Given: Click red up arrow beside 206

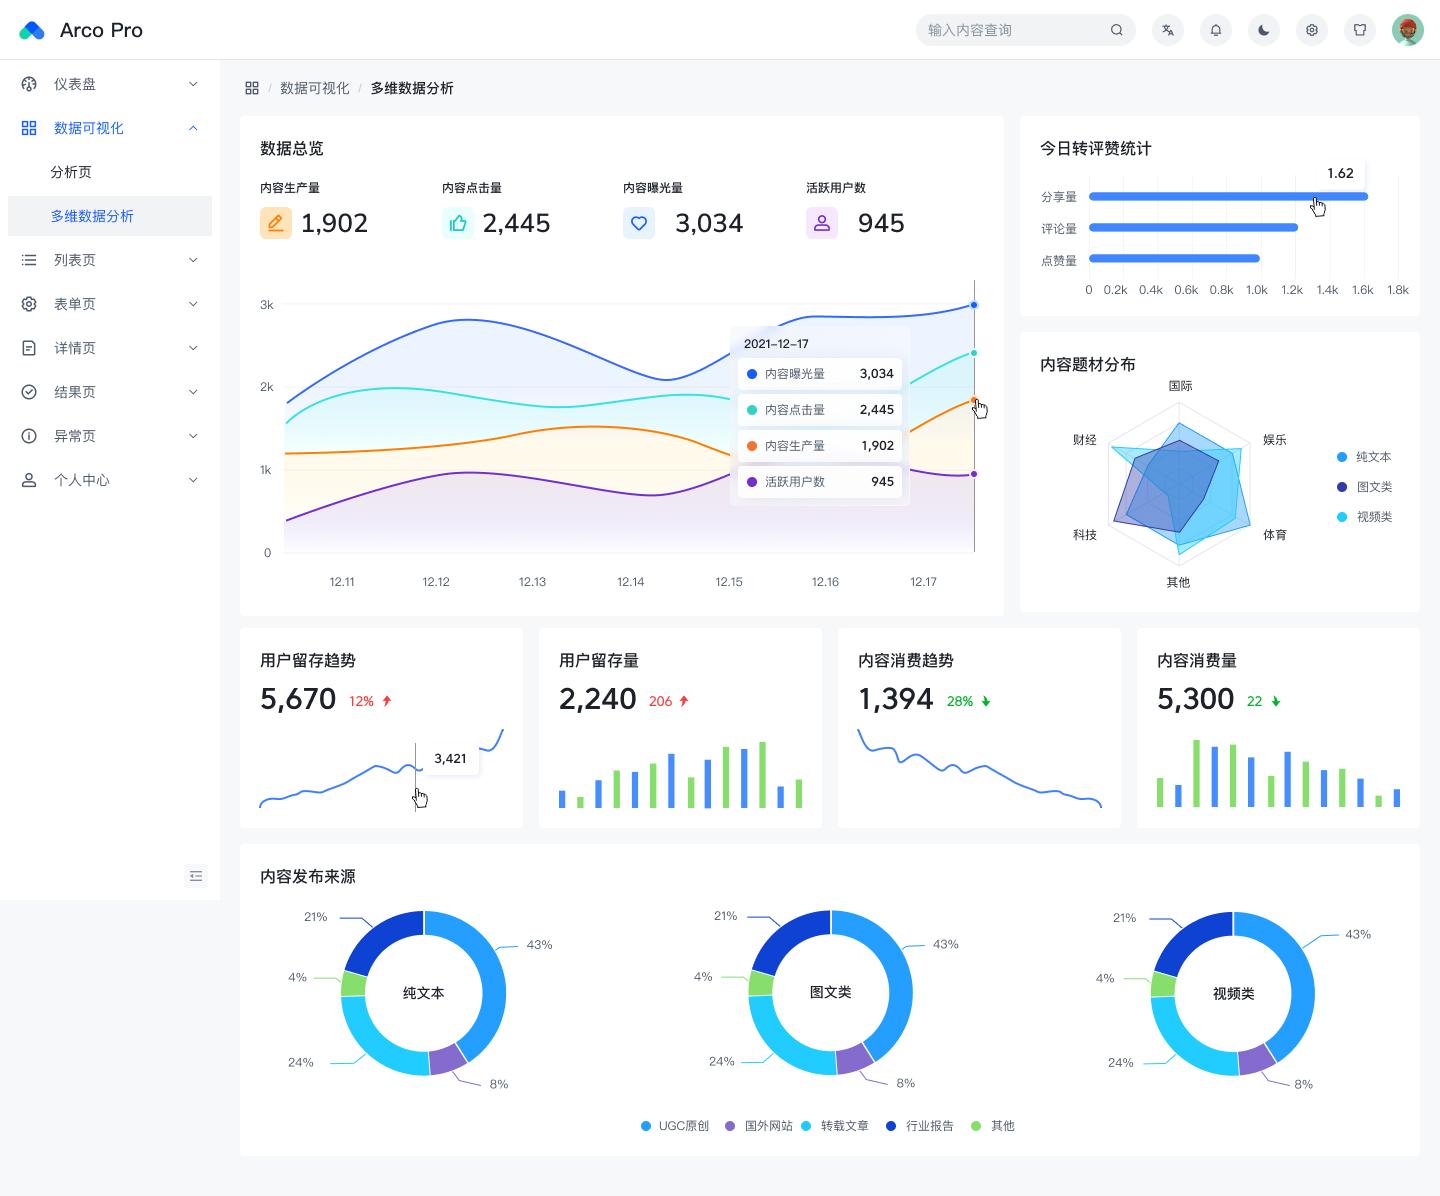Looking at the screenshot, I should 684,701.
